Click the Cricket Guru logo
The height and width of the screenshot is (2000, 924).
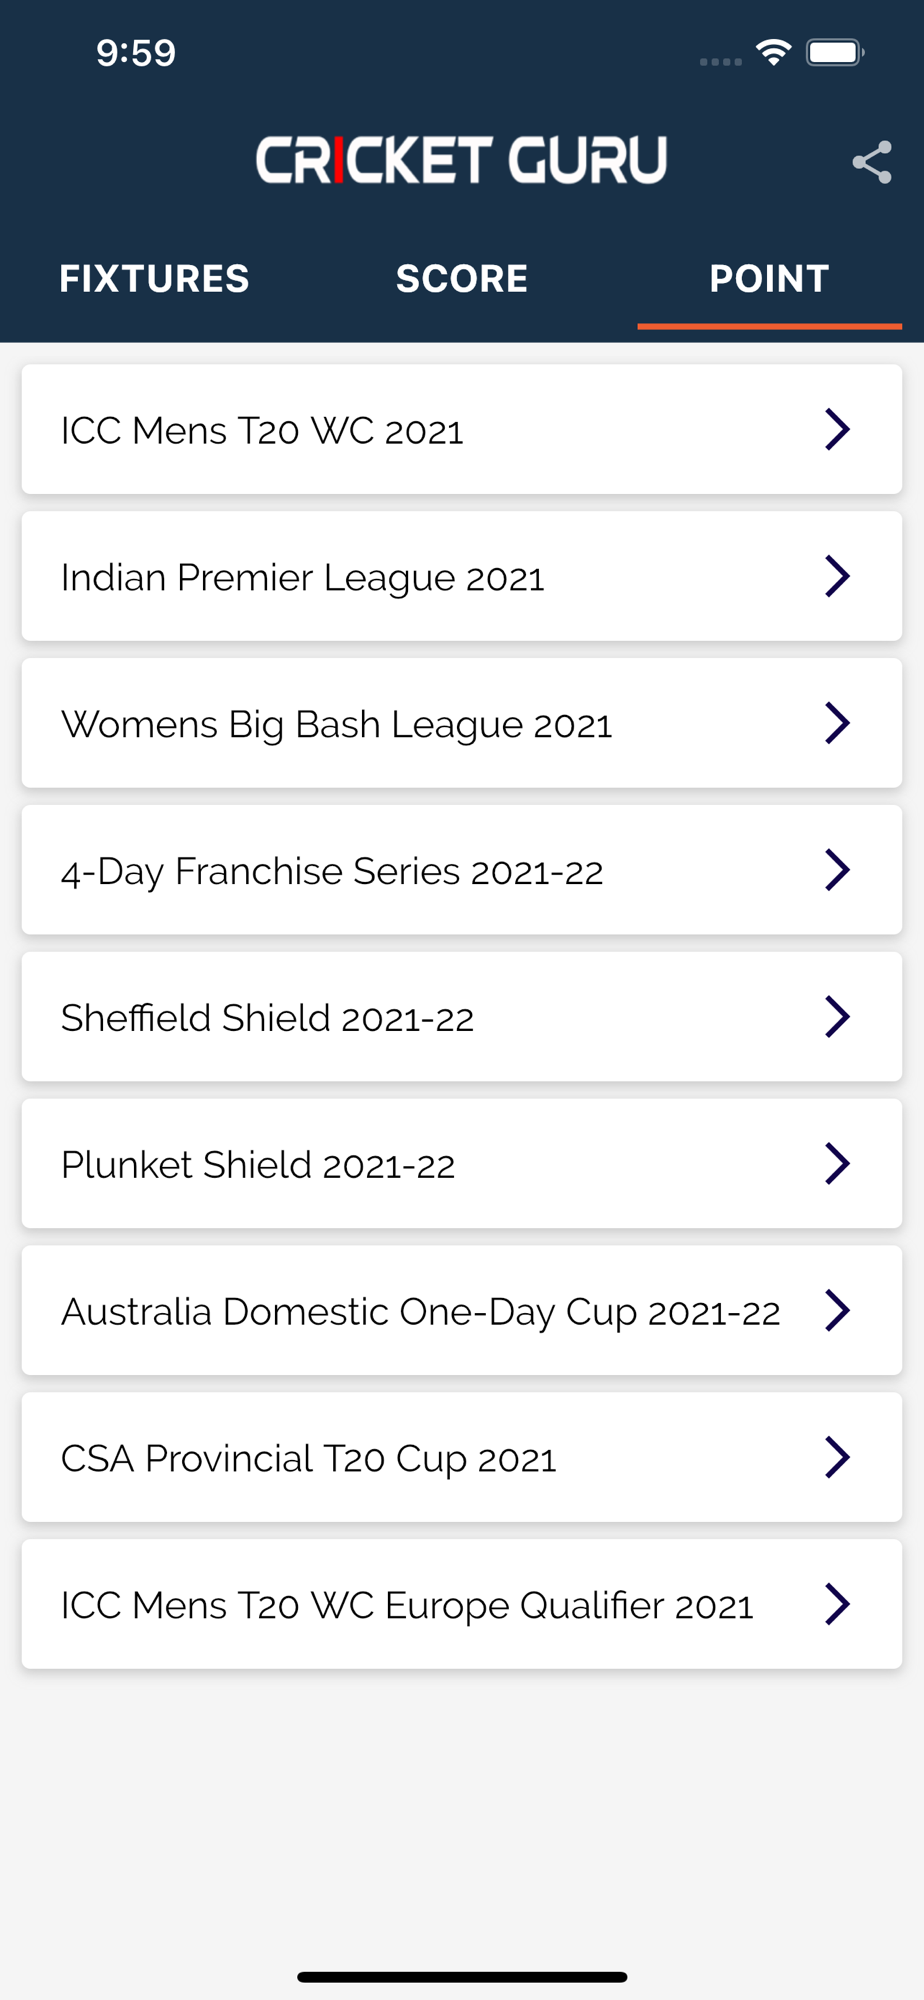point(461,160)
